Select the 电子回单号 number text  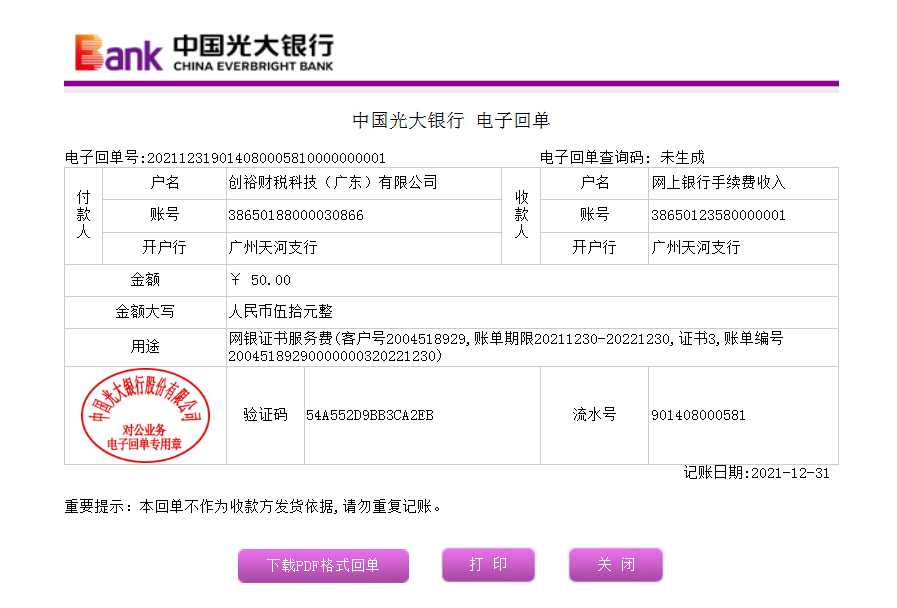[266, 158]
